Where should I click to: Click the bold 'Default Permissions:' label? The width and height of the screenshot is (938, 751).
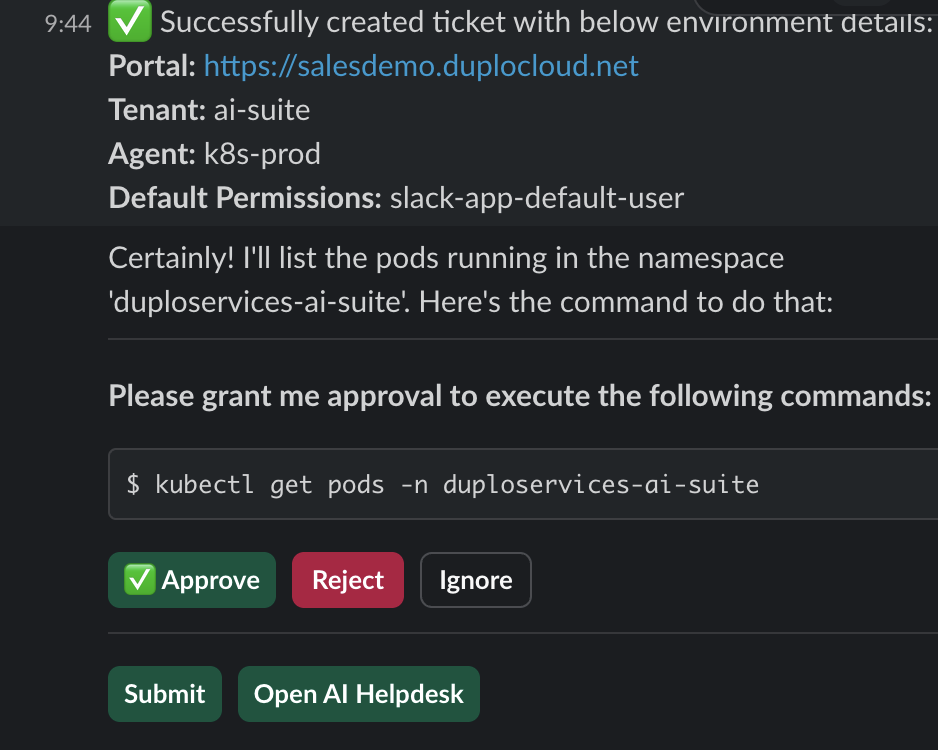(245, 198)
